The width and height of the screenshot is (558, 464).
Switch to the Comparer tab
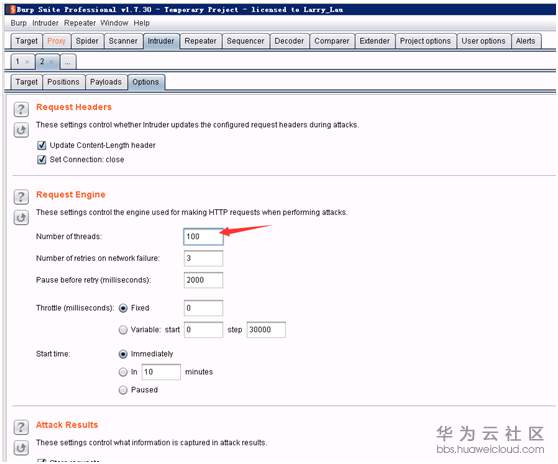(x=332, y=41)
